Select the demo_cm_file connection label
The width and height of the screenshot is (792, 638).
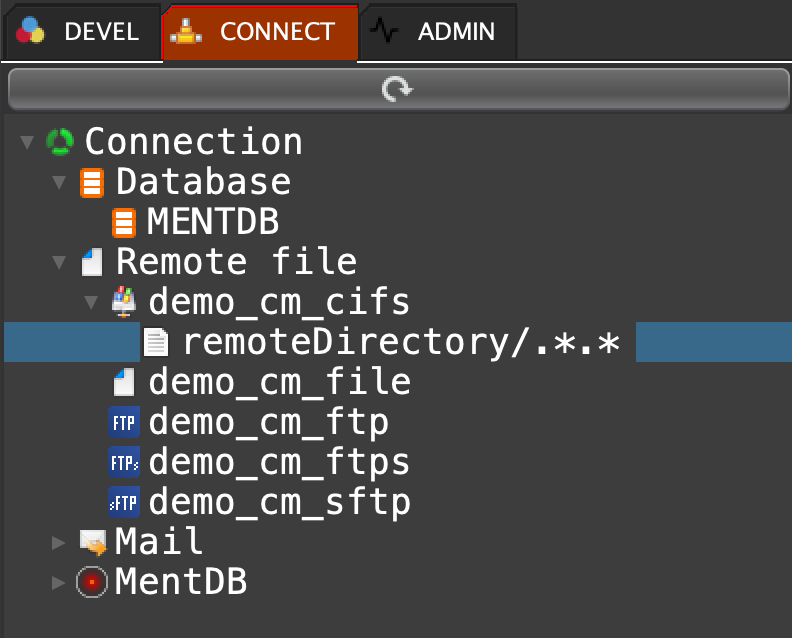pyautogui.click(x=279, y=382)
